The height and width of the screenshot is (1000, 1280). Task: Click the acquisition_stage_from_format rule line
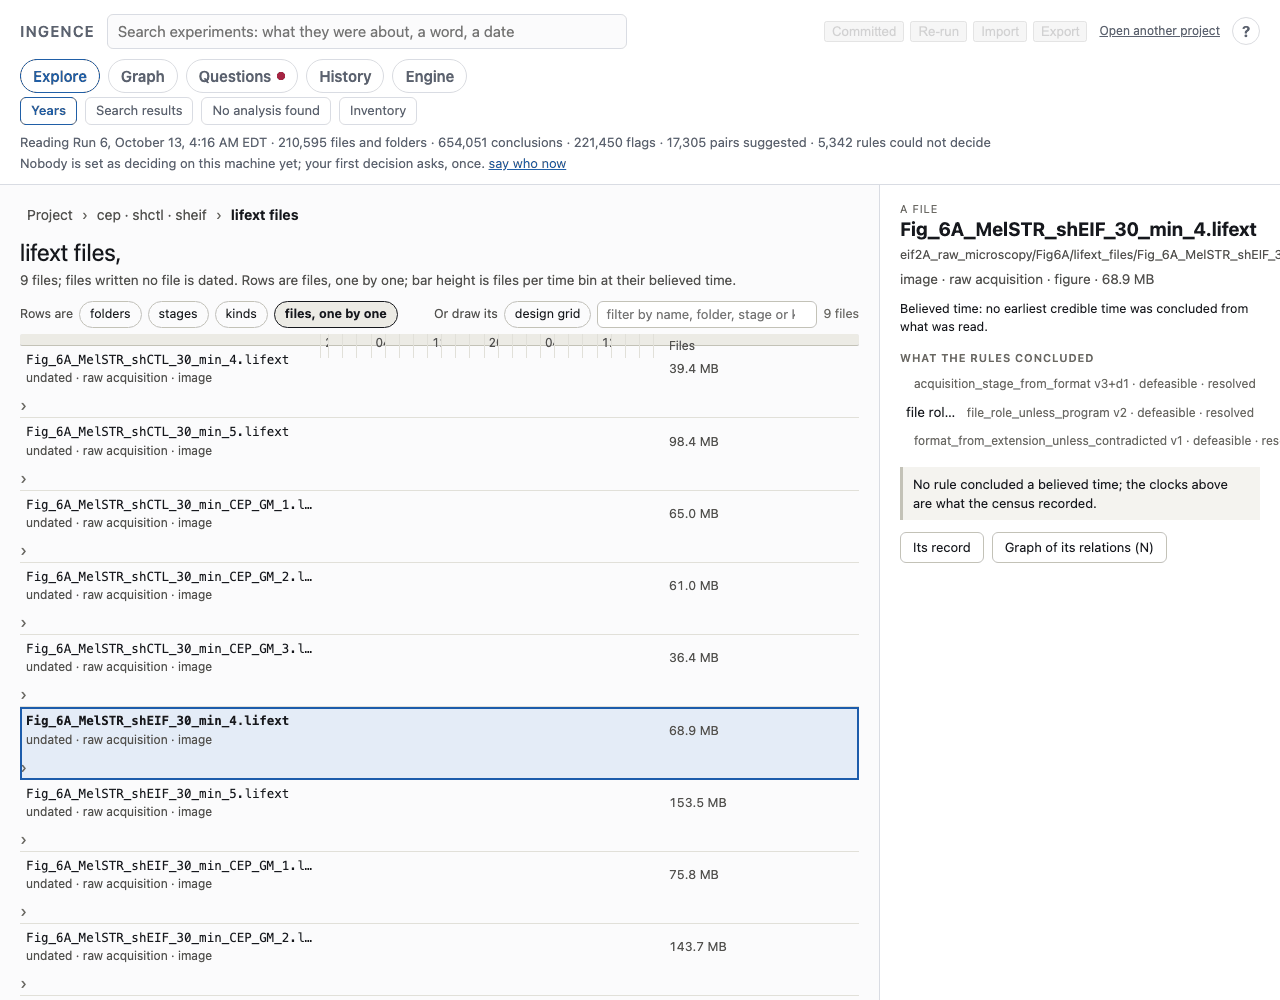1085,384
